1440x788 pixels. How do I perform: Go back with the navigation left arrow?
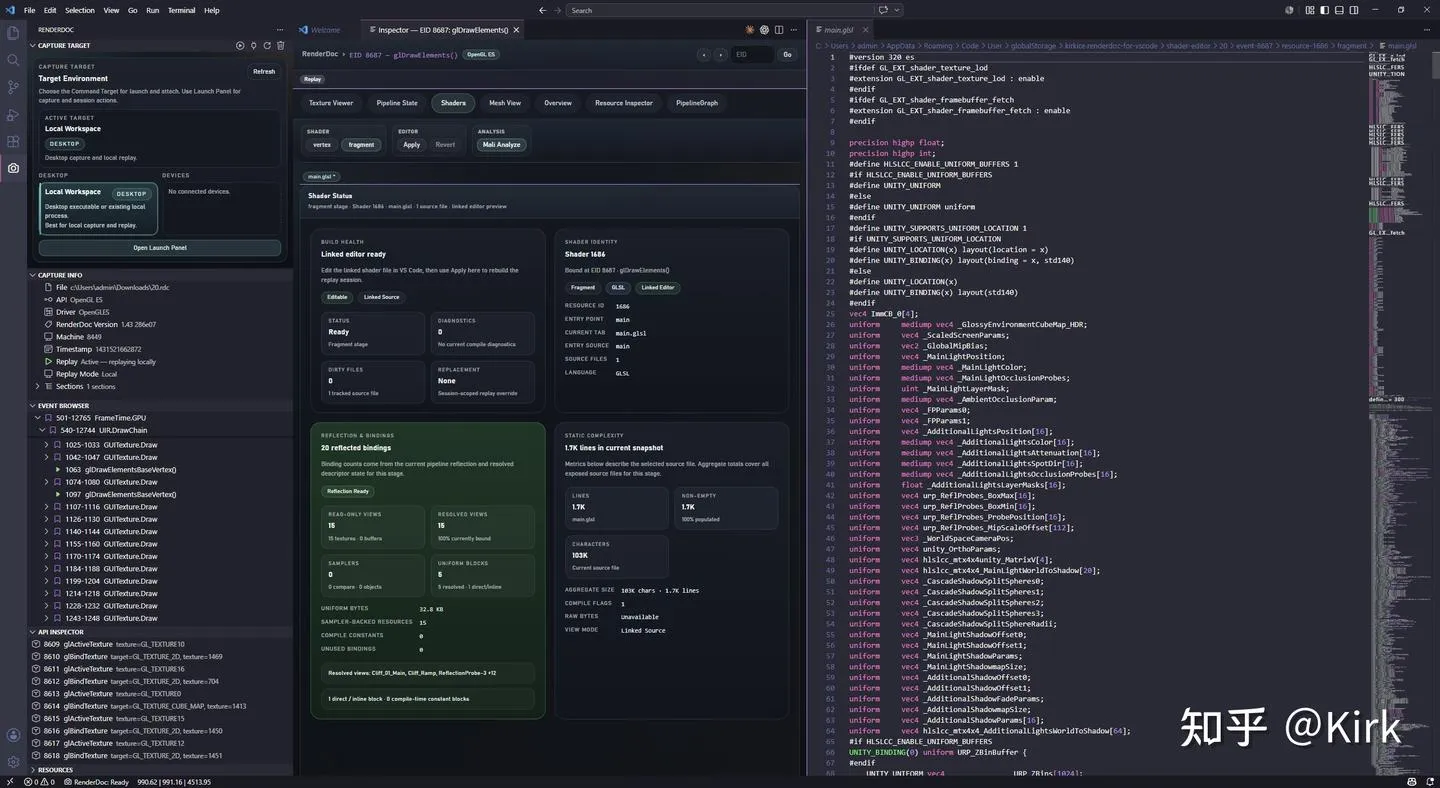[543, 10]
